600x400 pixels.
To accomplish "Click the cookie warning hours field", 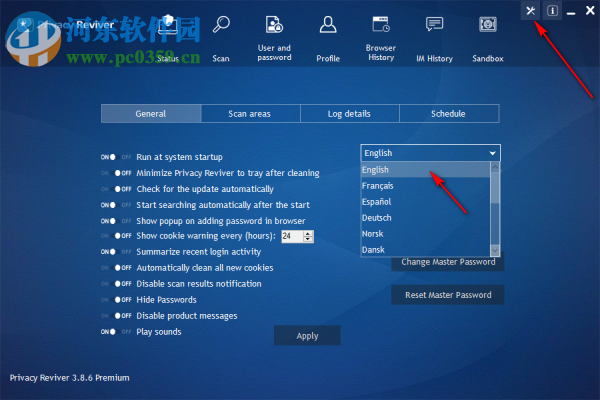I will coord(292,236).
